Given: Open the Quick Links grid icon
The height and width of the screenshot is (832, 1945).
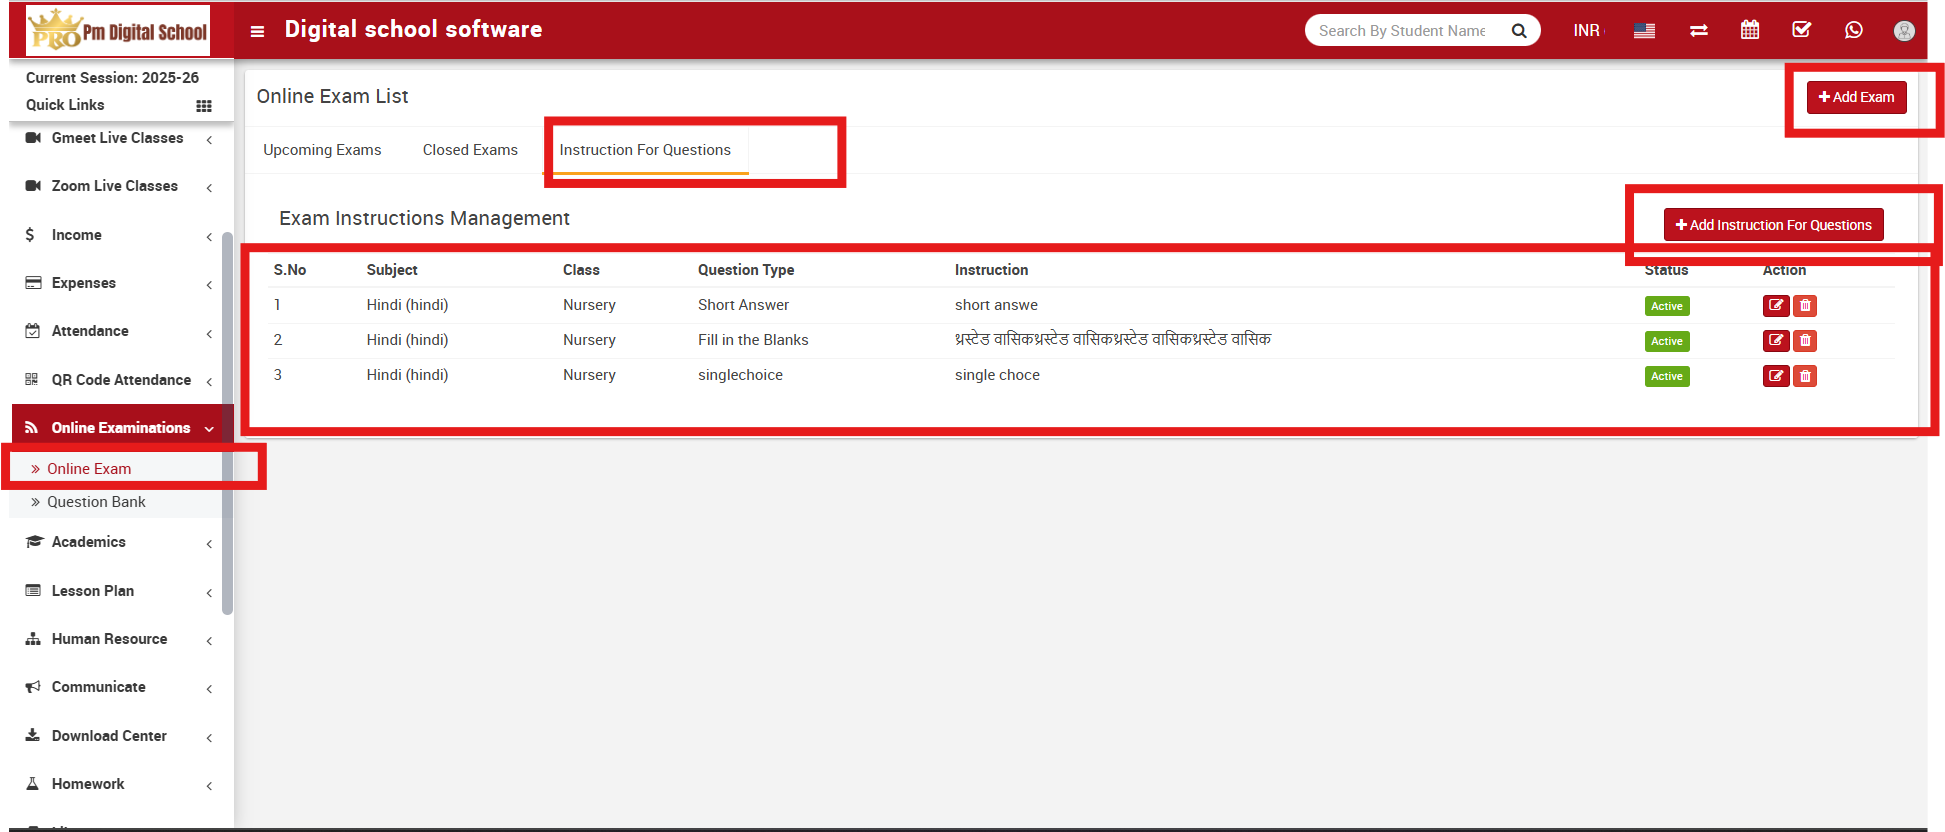Looking at the screenshot, I should (204, 106).
